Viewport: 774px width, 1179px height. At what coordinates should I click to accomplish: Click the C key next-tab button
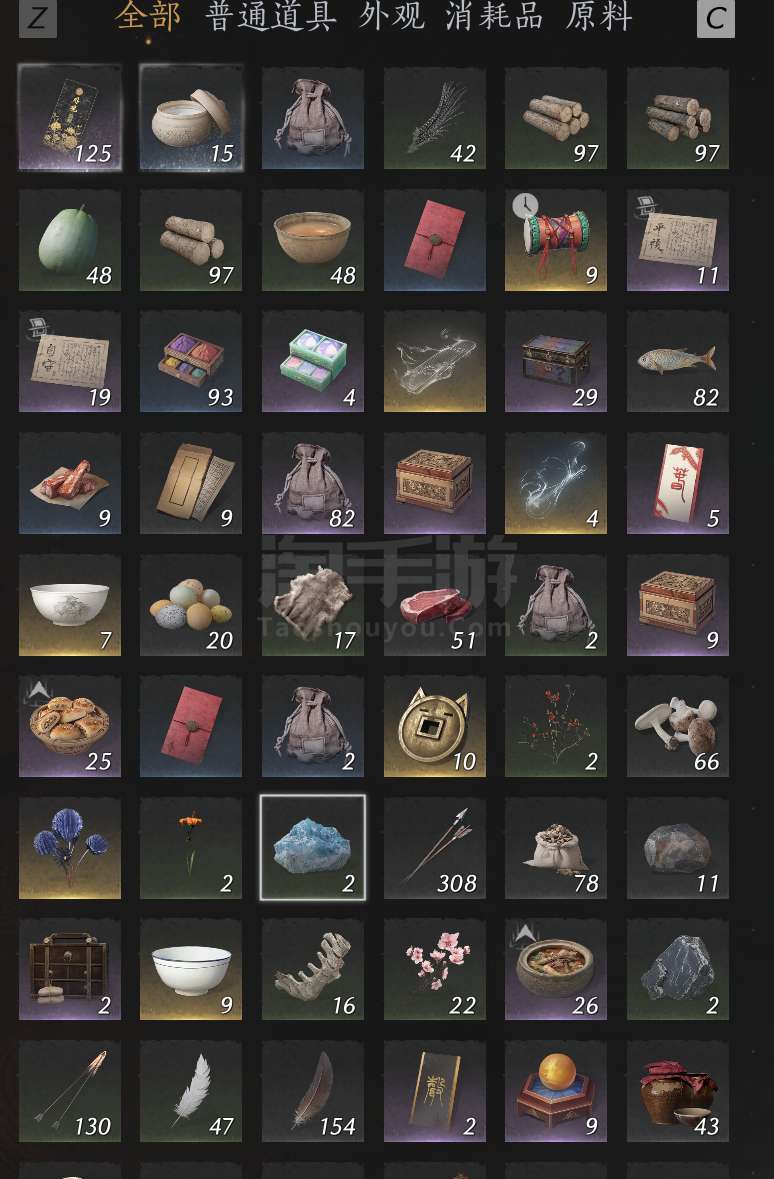click(716, 18)
